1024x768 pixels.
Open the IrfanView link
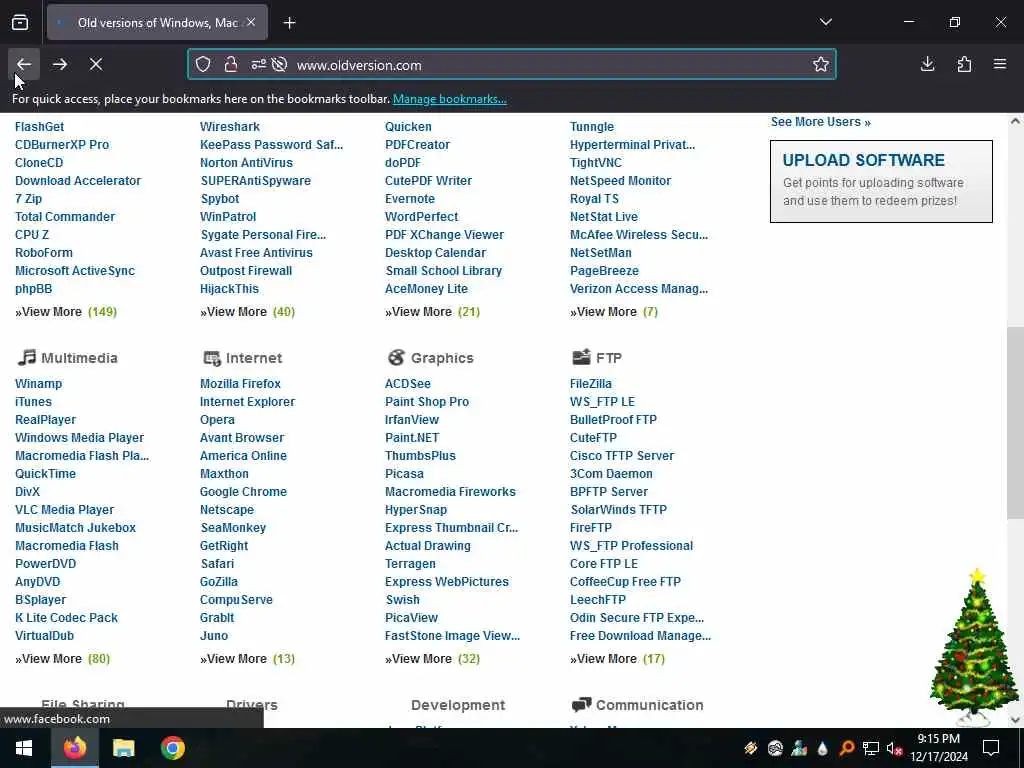click(x=411, y=420)
